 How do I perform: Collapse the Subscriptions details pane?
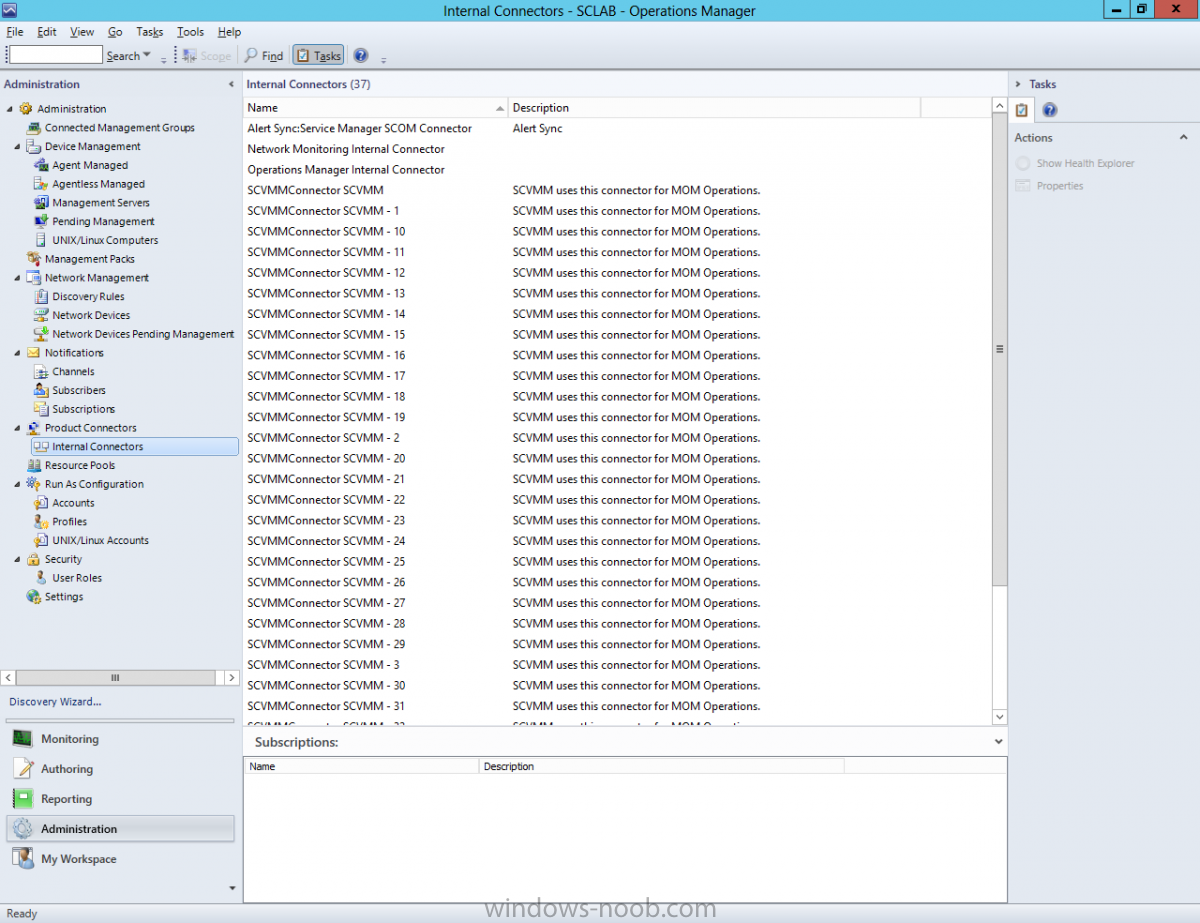point(998,742)
